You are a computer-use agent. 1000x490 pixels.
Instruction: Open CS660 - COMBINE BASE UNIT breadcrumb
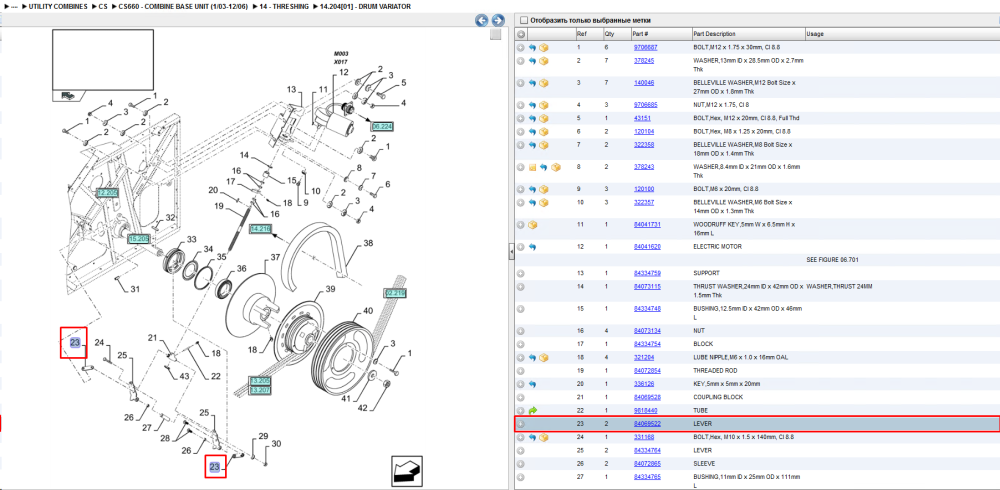(182, 6)
